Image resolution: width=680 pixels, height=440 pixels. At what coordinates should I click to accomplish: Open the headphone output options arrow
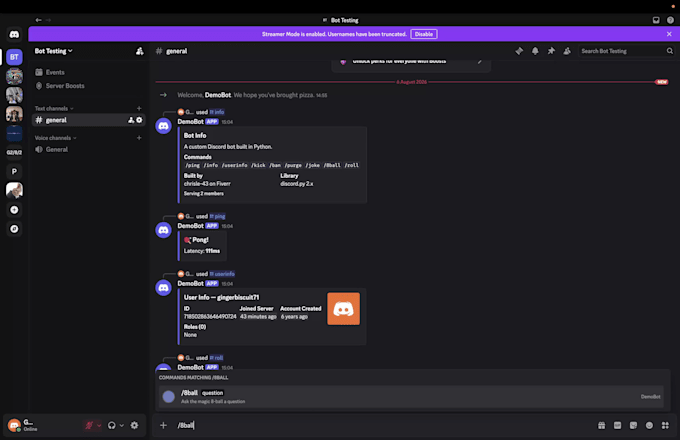point(122,425)
